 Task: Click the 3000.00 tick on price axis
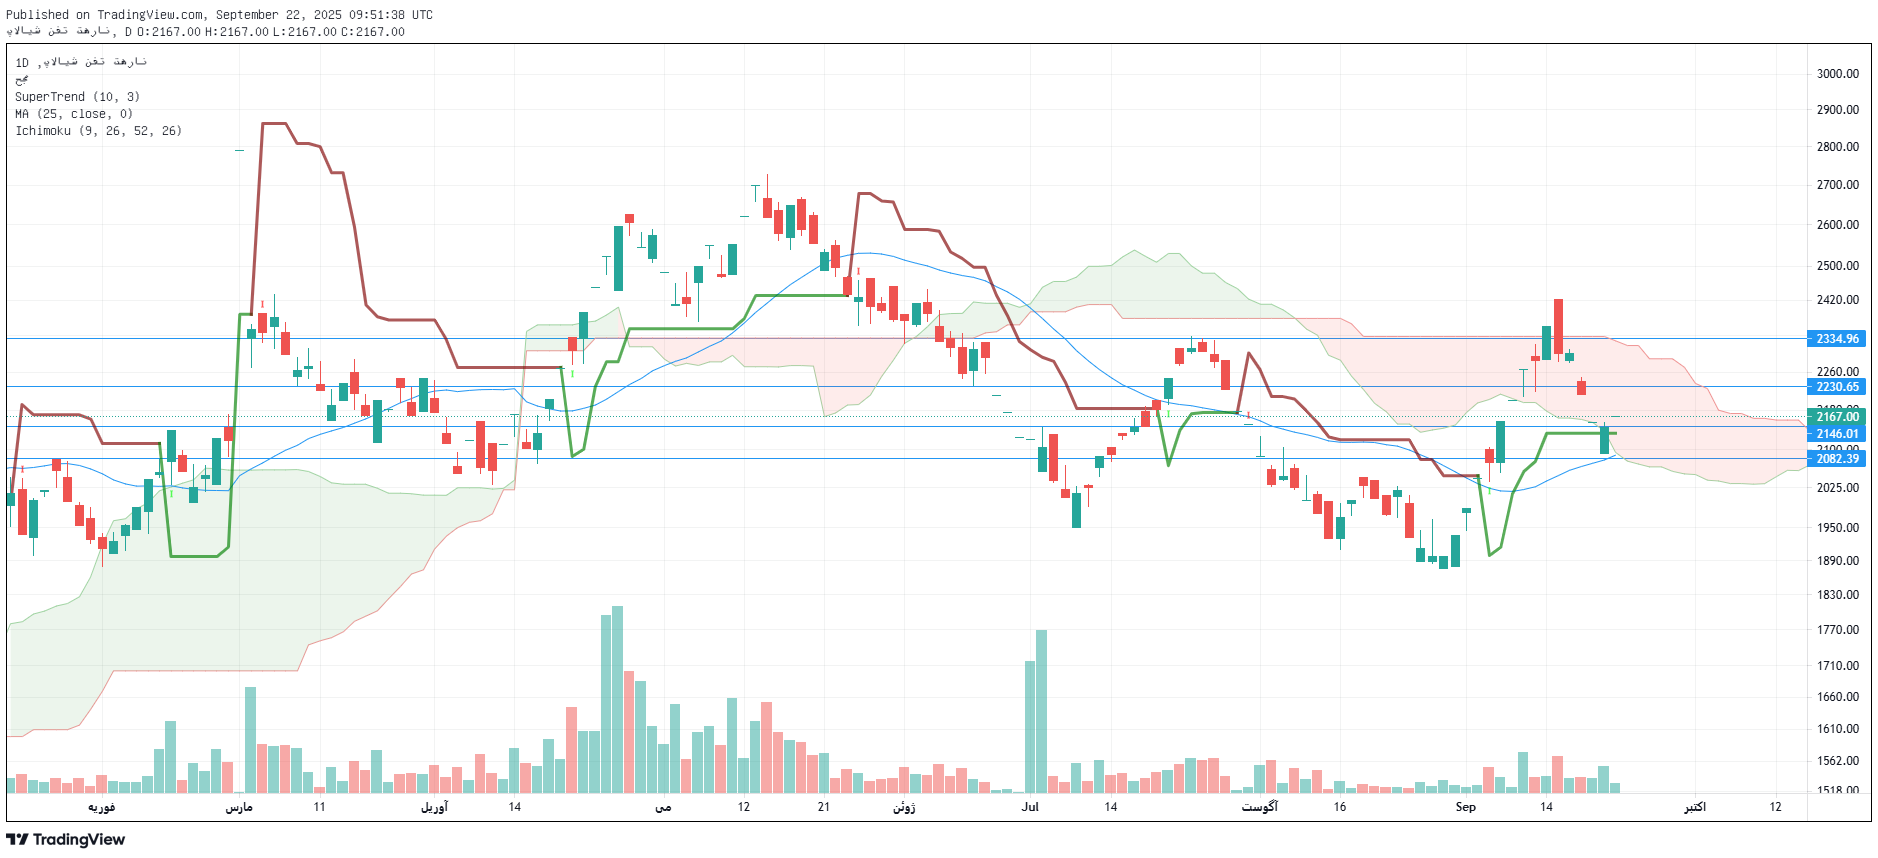pos(1837,74)
